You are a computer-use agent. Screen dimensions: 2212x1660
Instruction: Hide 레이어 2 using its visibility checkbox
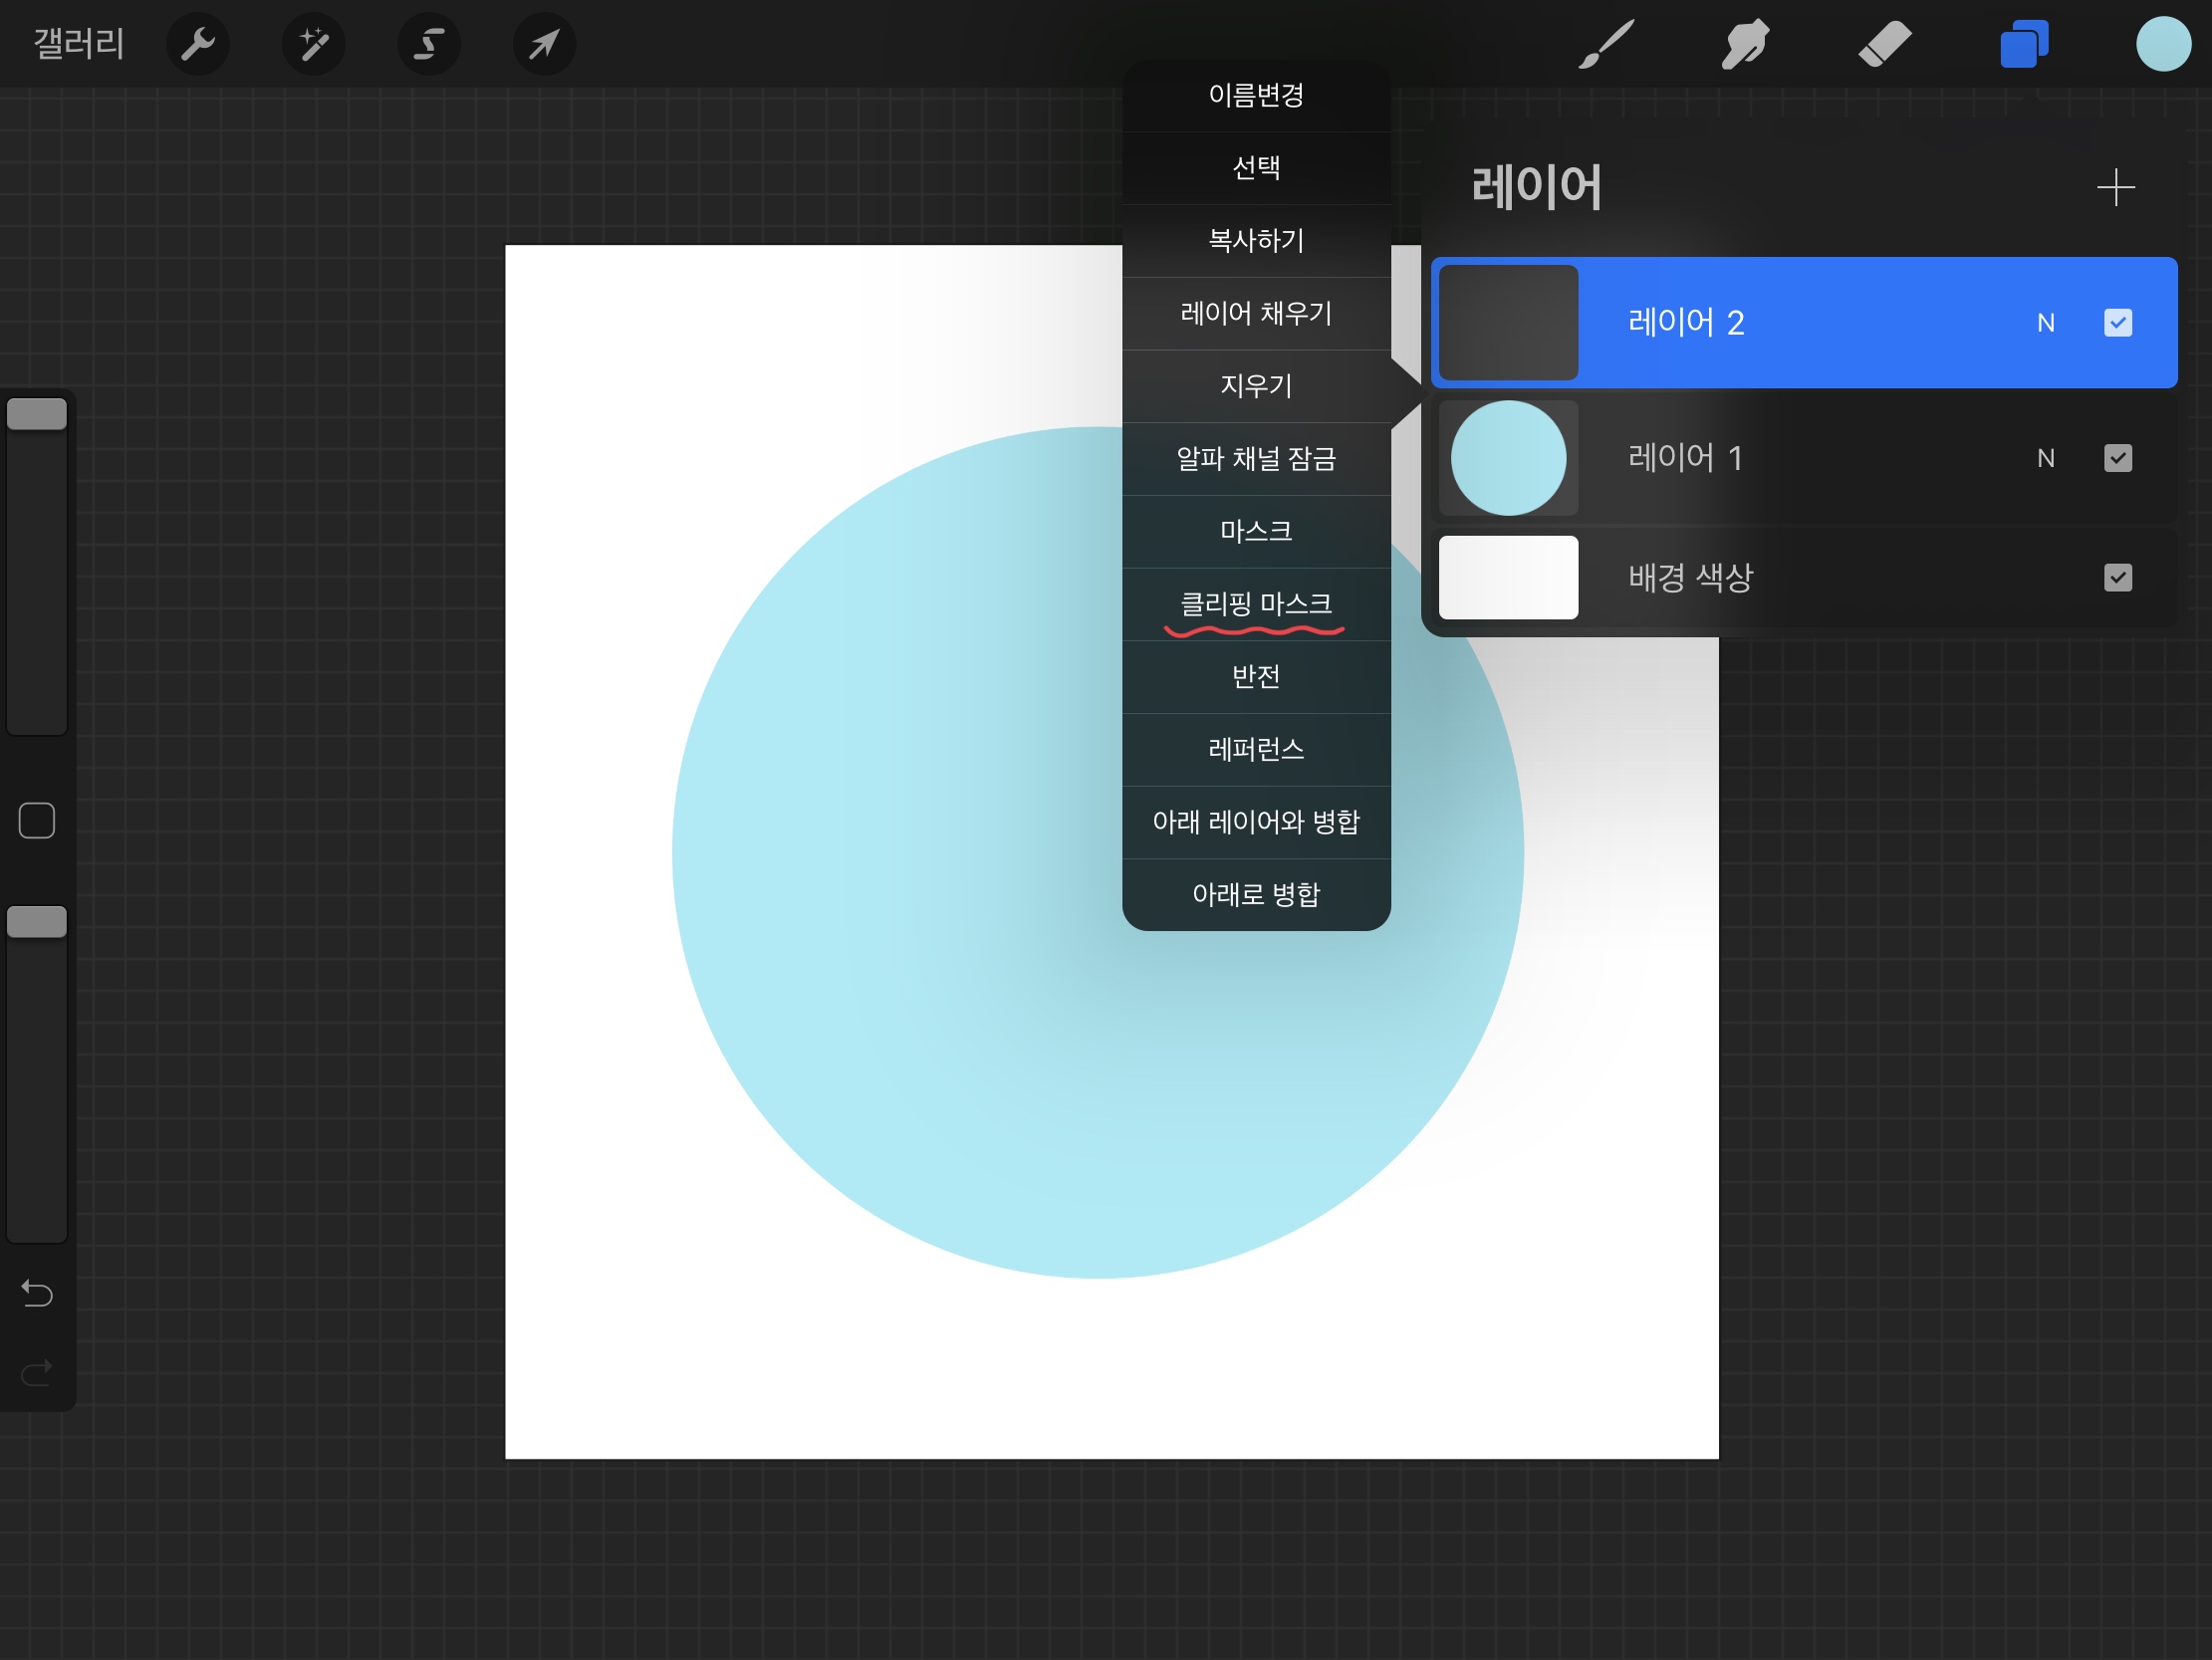click(2117, 323)
